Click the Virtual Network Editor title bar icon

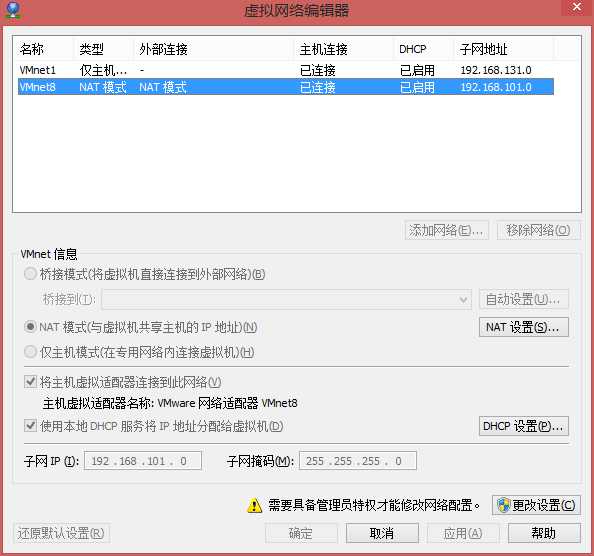click(x=13, y=10)
